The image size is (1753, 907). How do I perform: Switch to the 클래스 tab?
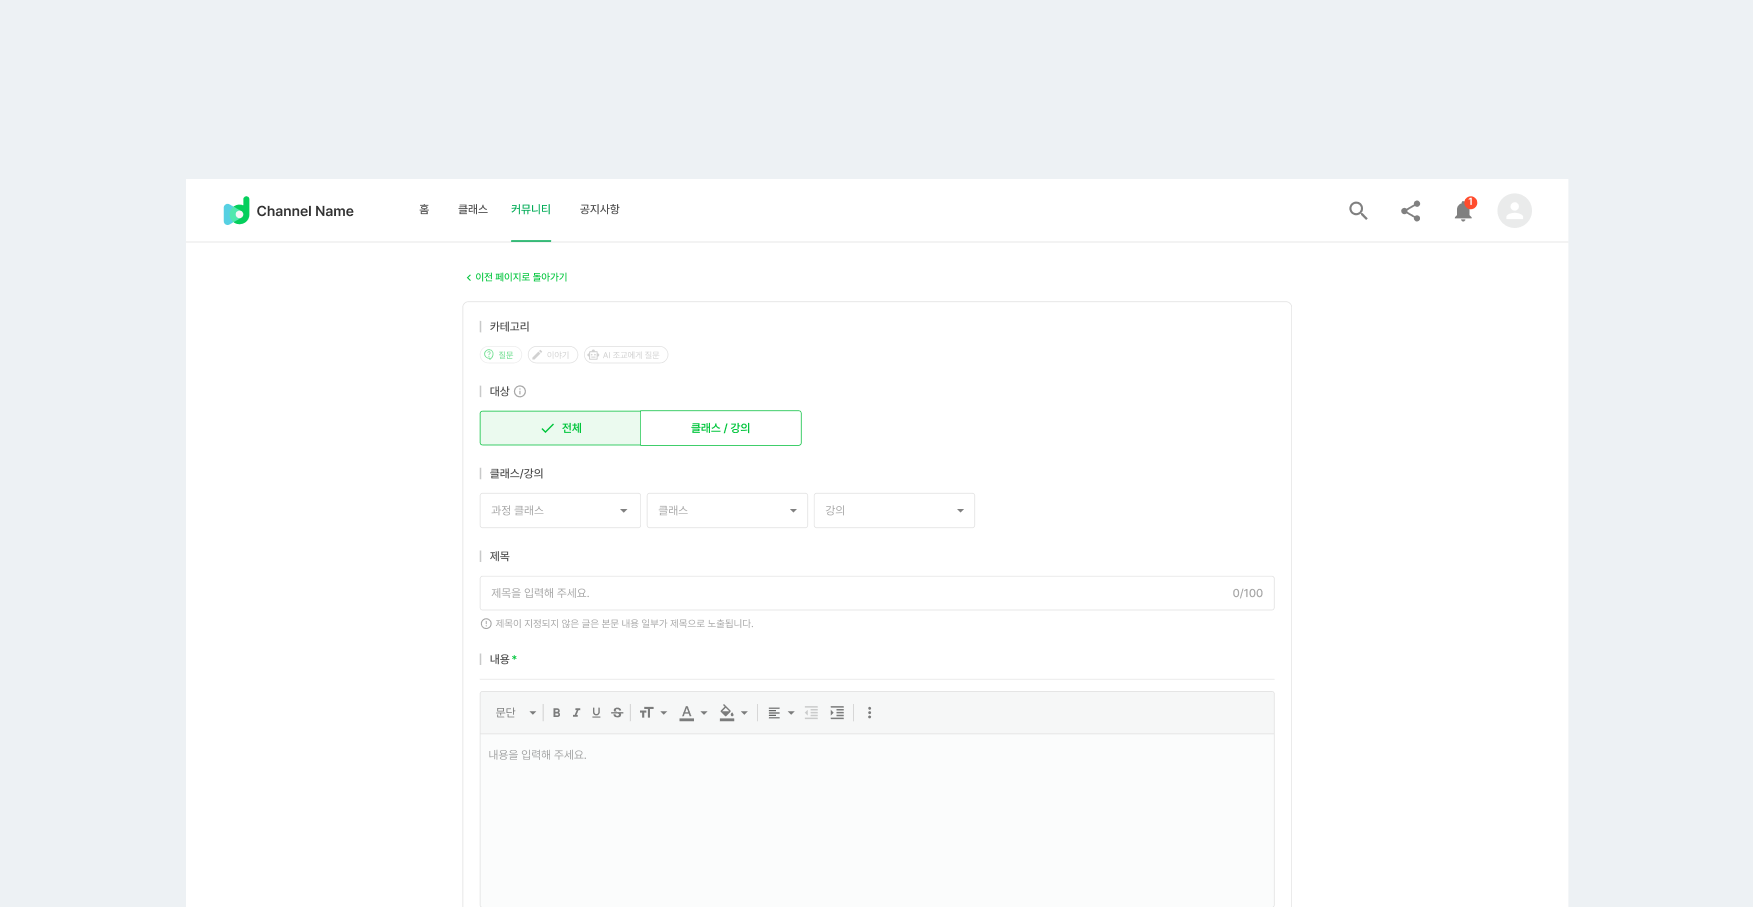[472, 210]
